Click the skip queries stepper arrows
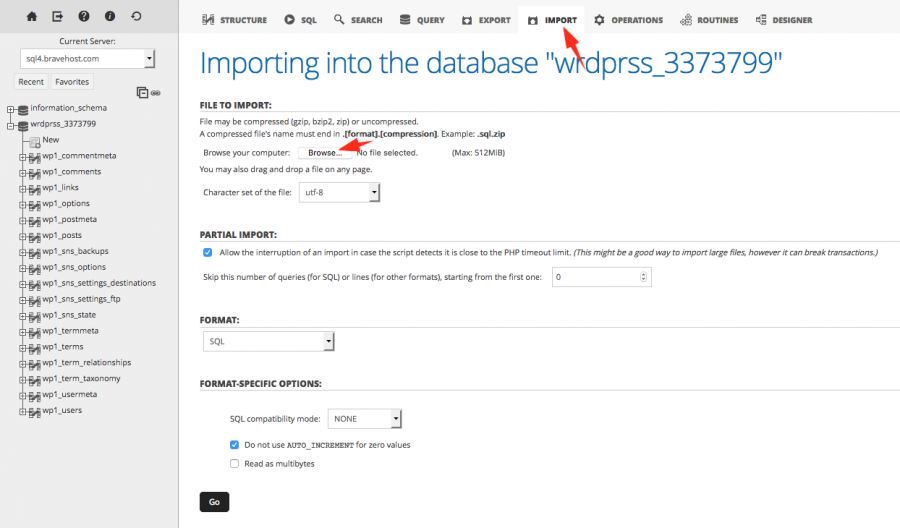Screen dimensions: 900x528 (643, 277)
